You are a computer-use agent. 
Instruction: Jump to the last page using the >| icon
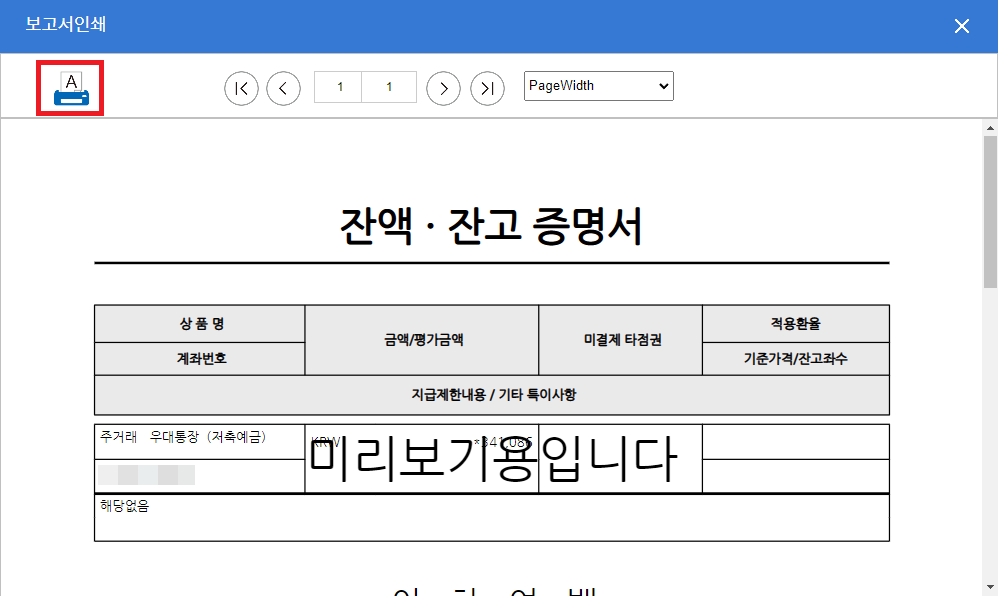pos(487,88)
